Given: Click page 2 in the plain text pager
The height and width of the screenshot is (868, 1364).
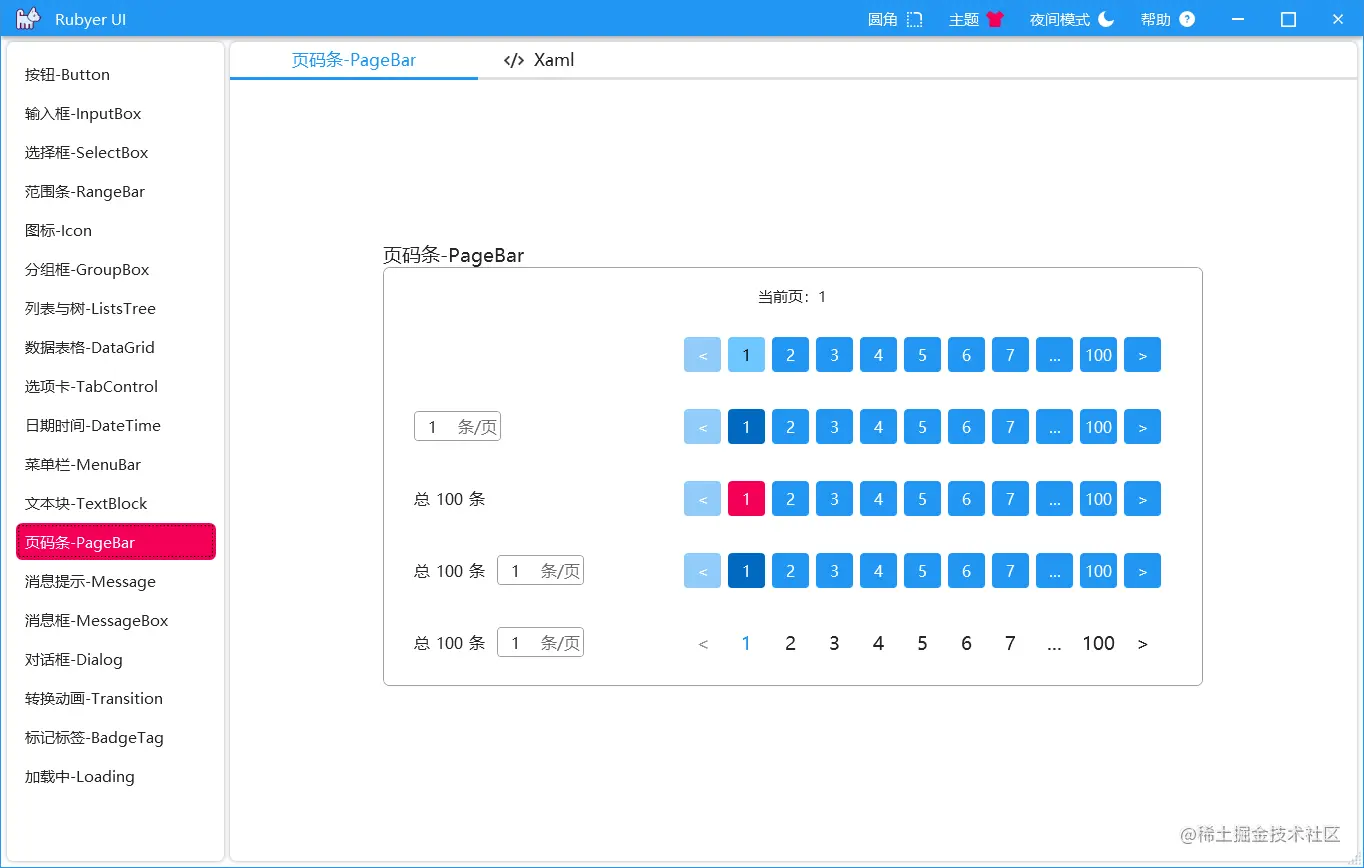Looking at the screenshot, I should point(790,643).
